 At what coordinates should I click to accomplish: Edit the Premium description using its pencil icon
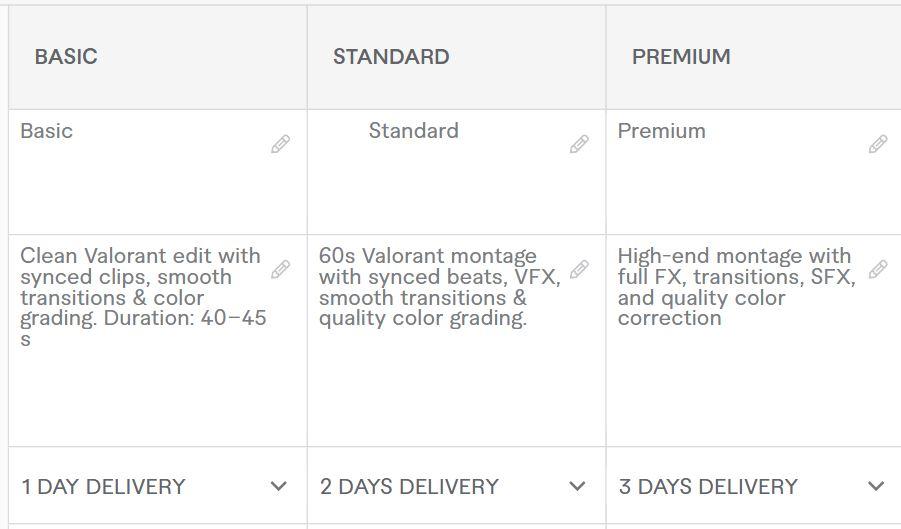878,270
